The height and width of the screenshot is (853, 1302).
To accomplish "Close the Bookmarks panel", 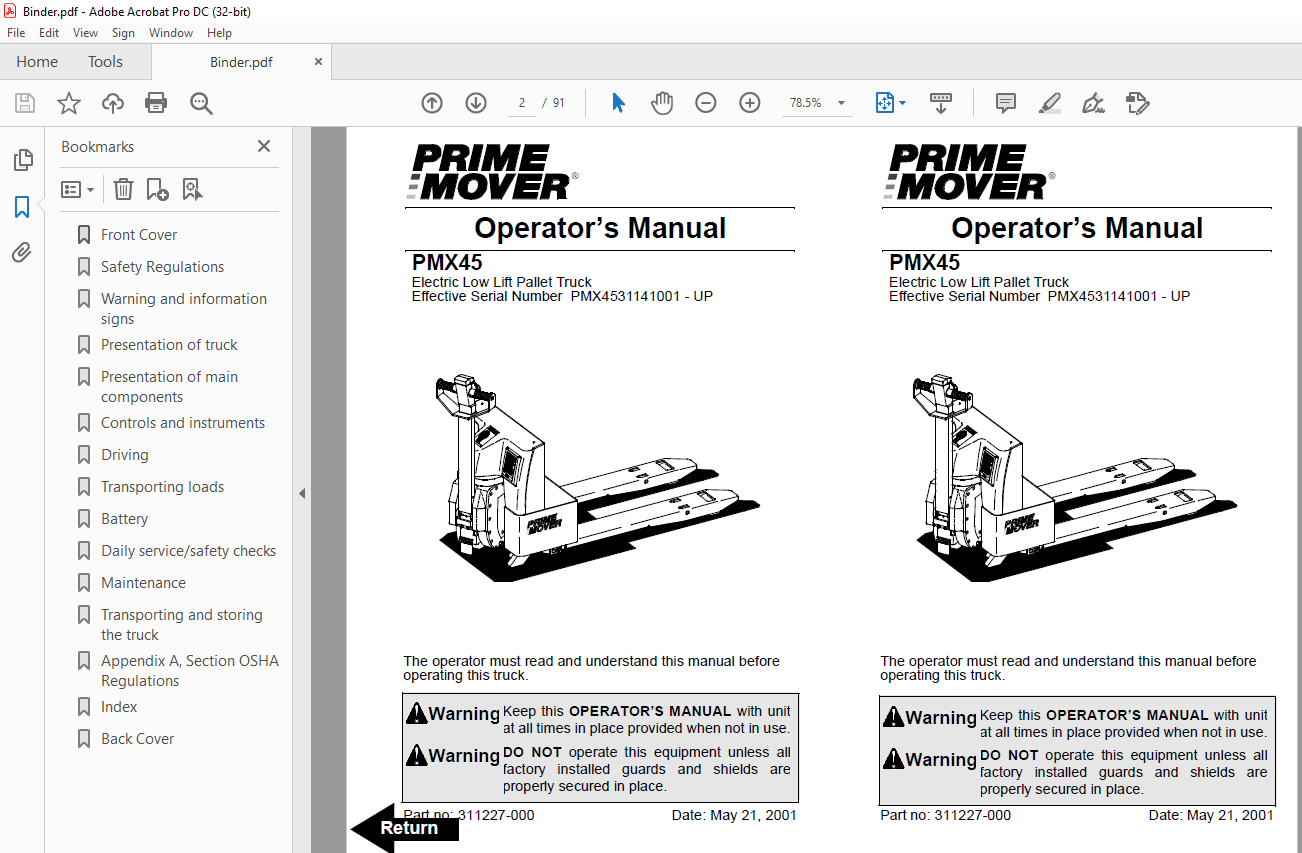I will click(x=264, y=146).
